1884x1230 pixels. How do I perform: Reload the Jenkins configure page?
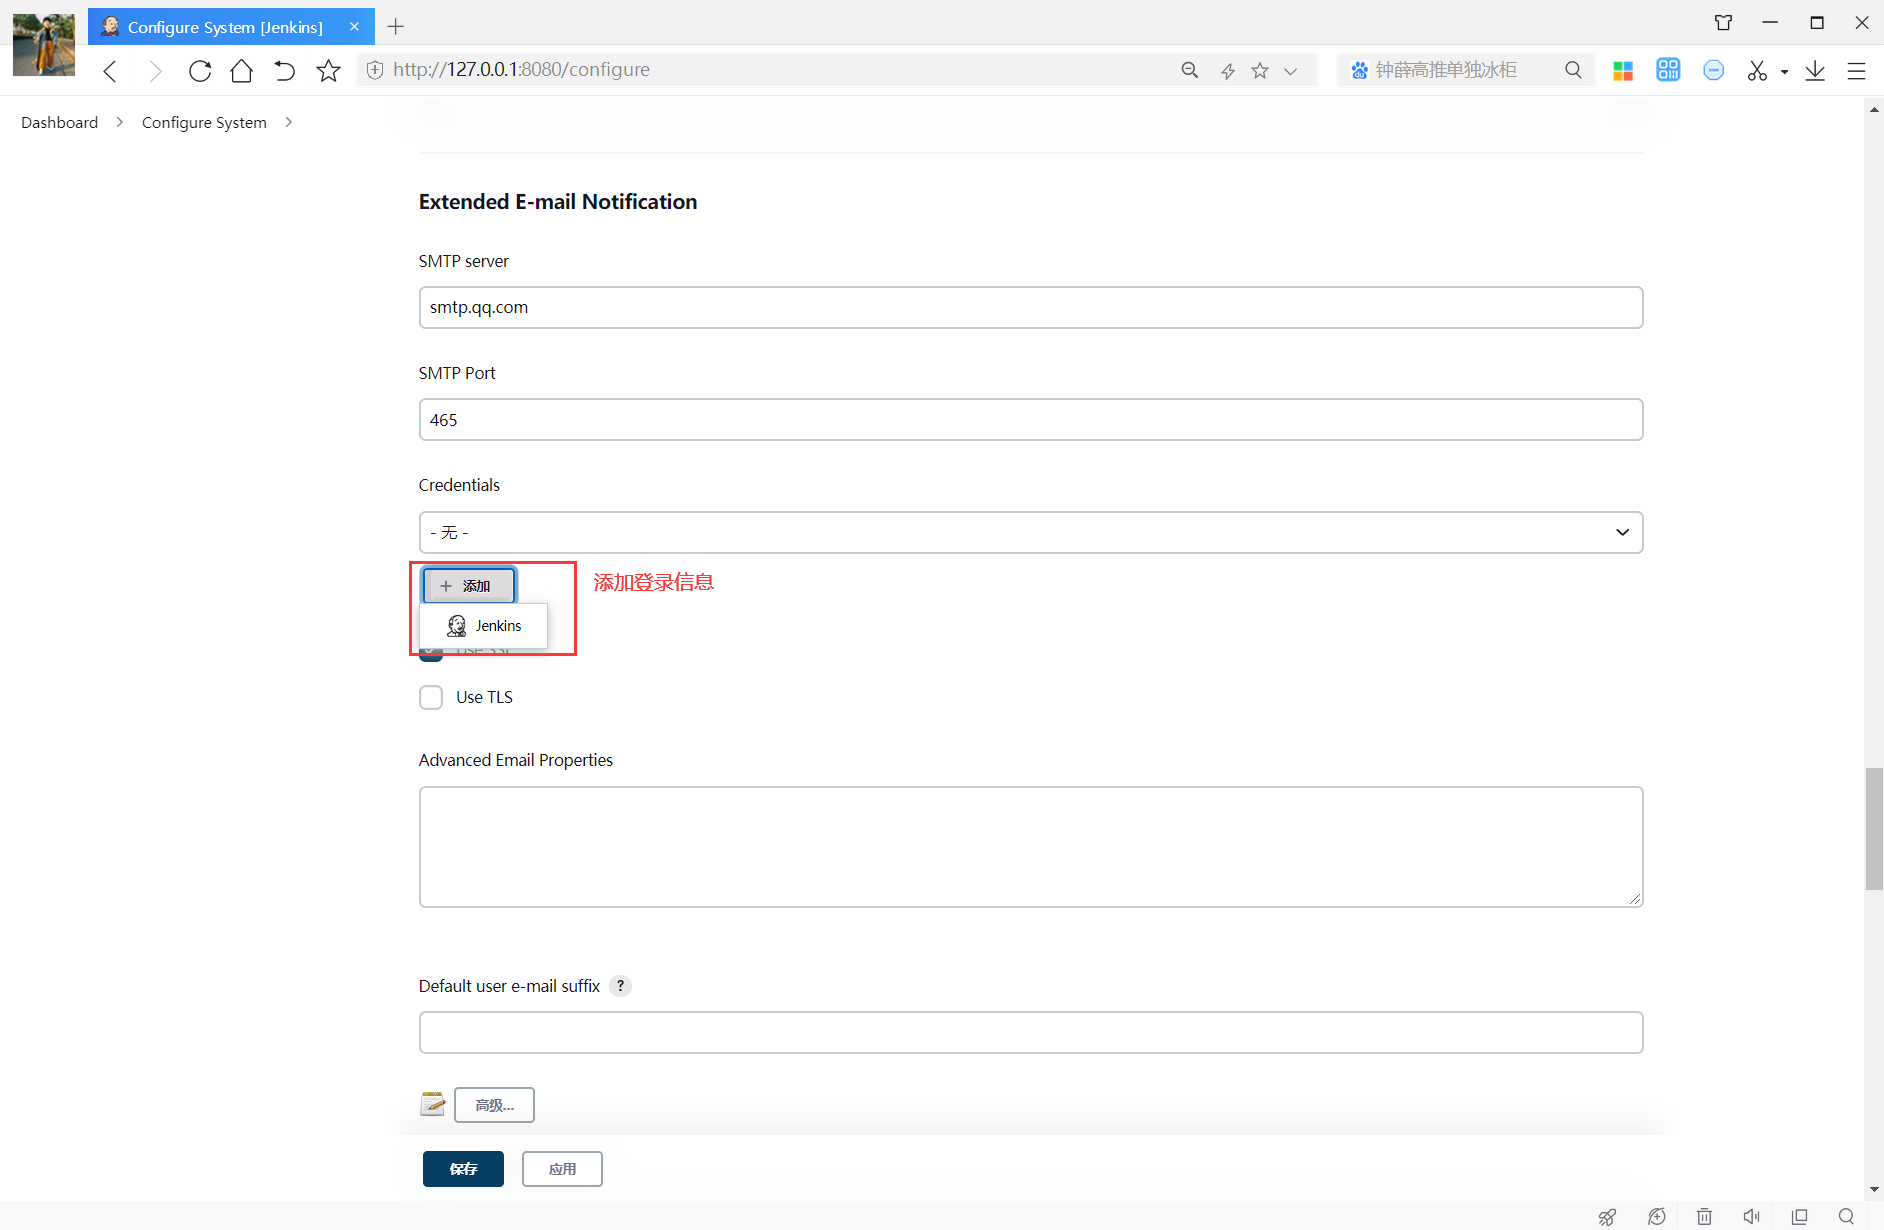click(200, 70)
